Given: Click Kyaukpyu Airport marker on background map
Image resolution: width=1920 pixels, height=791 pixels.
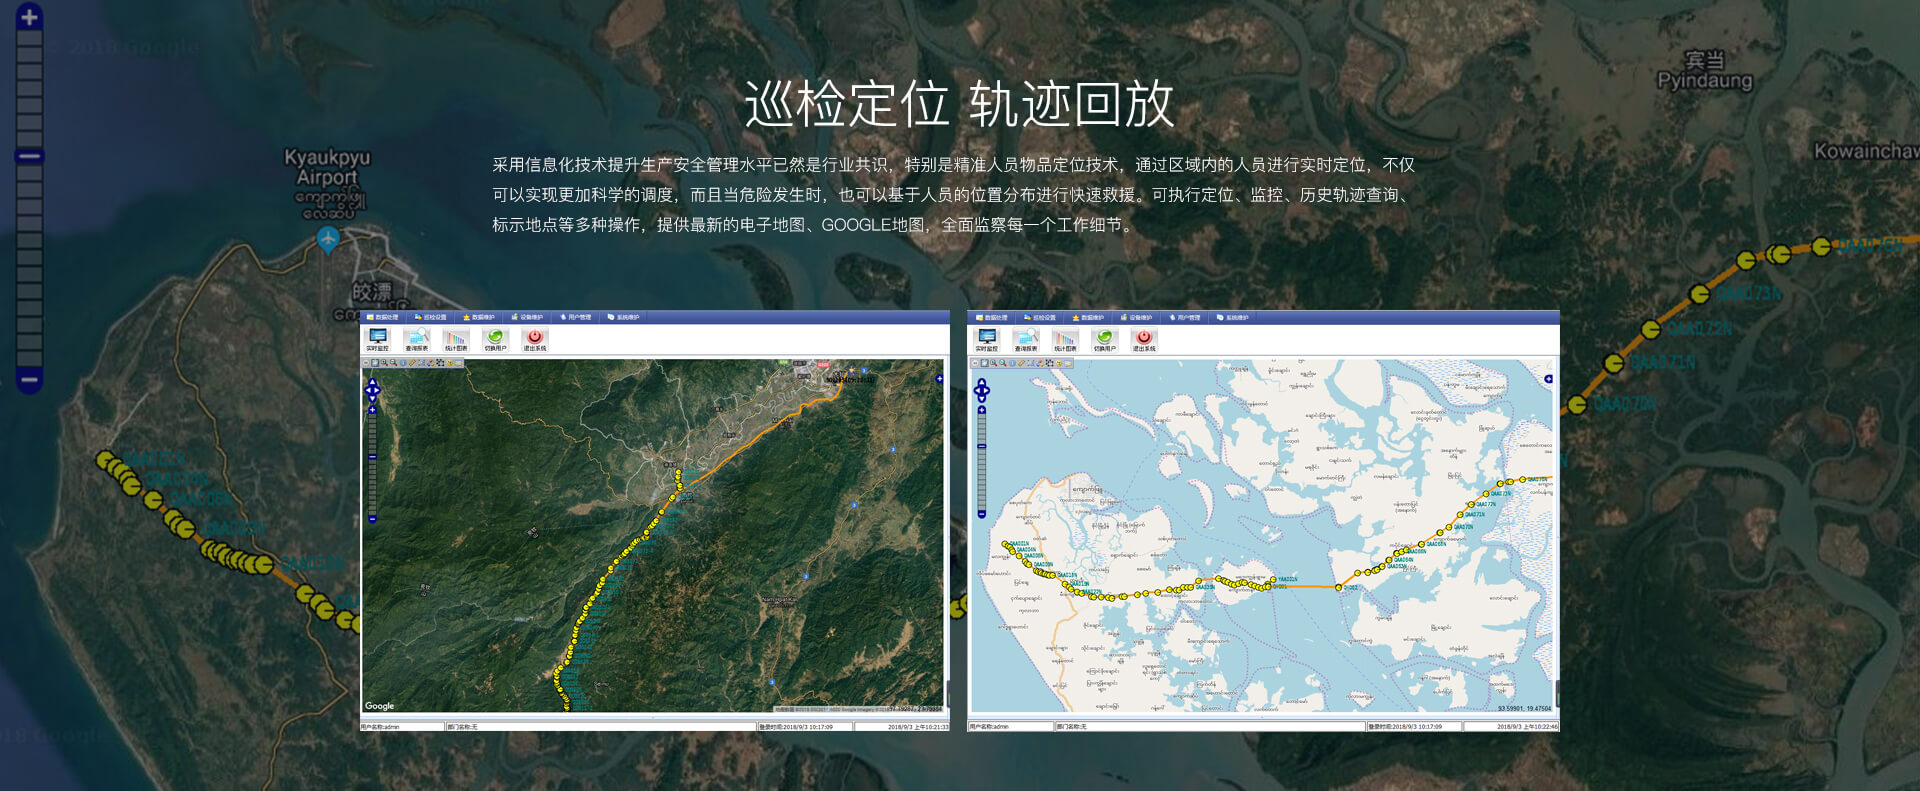Looking at the screenshot, I should (x=327, y=239).
